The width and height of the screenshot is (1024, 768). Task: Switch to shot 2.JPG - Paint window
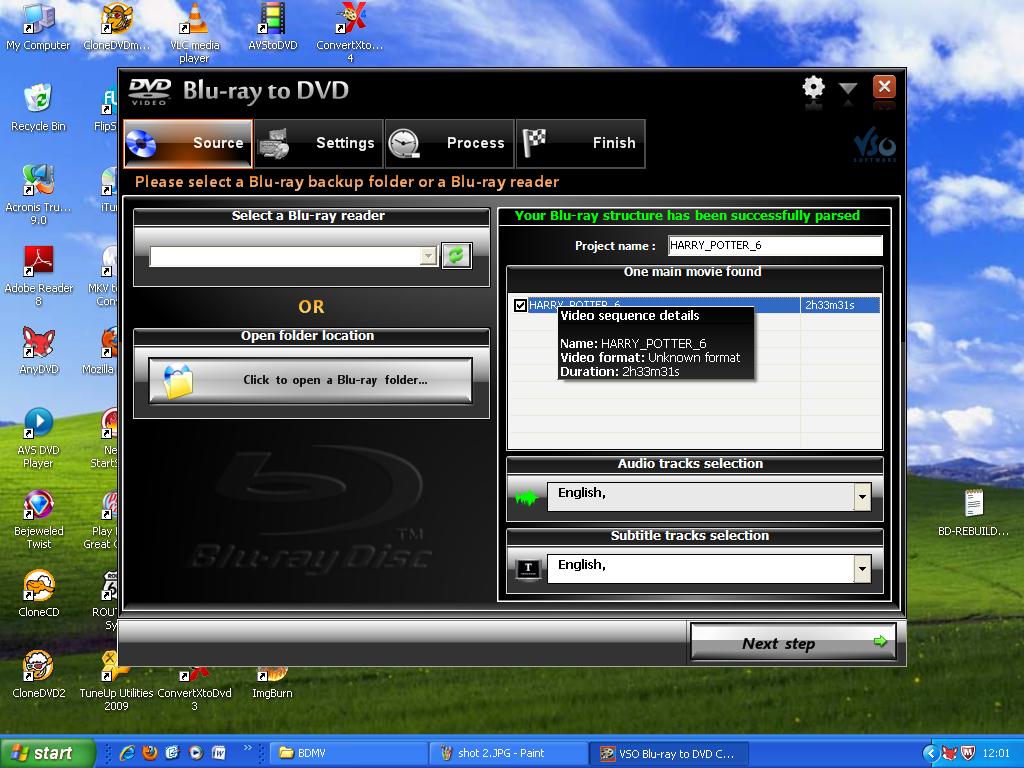507,753
